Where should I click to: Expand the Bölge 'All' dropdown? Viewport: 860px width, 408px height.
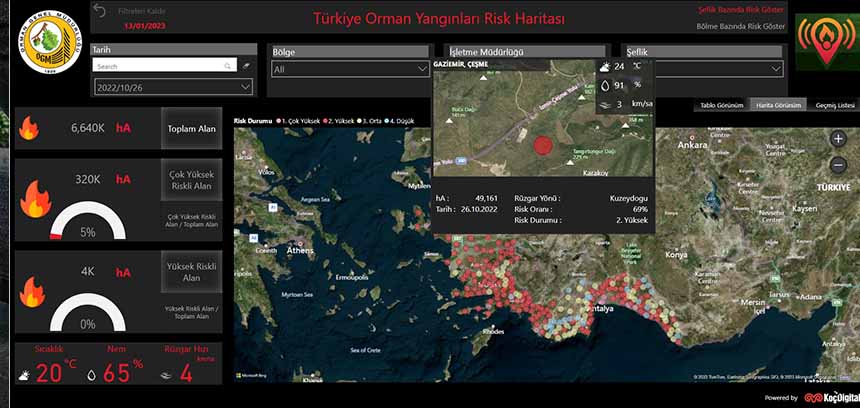350,69
